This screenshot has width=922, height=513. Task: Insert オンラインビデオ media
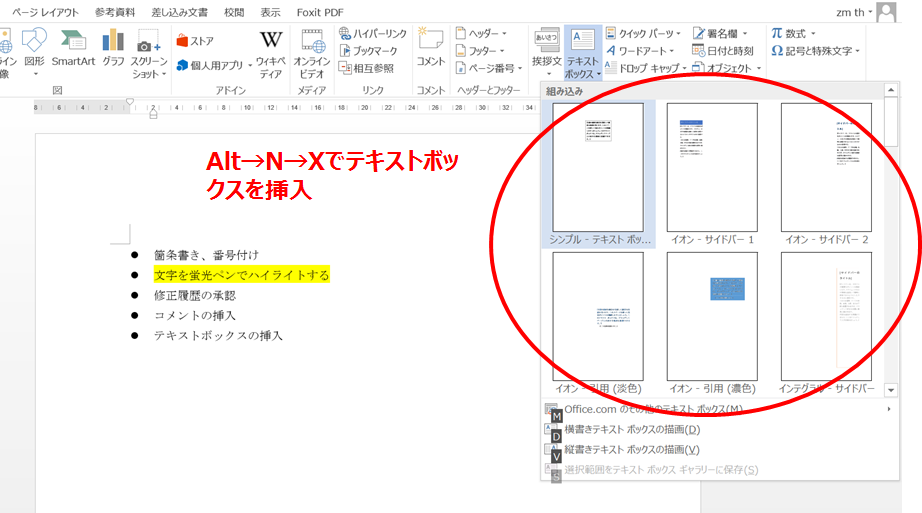coord(312,54)
